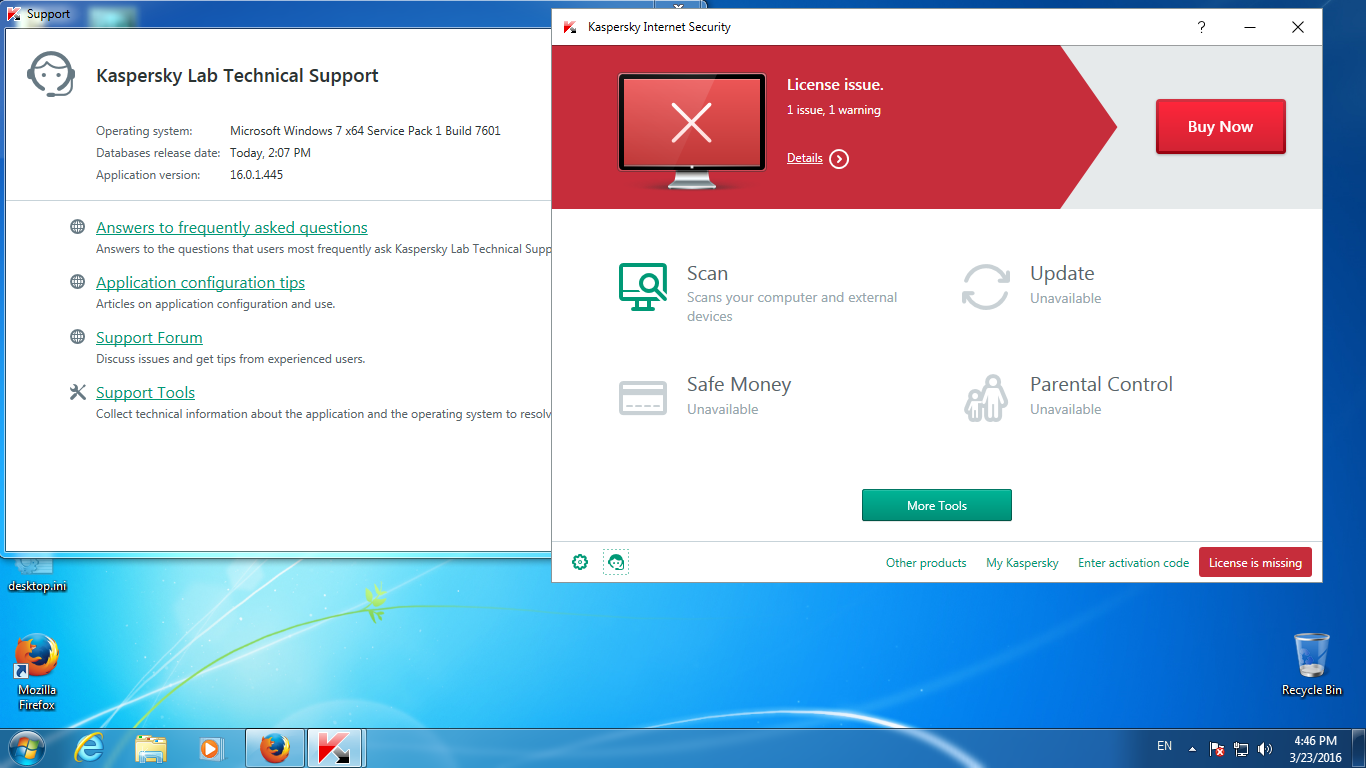Open help with the question mark icon

coord(1202,28)
